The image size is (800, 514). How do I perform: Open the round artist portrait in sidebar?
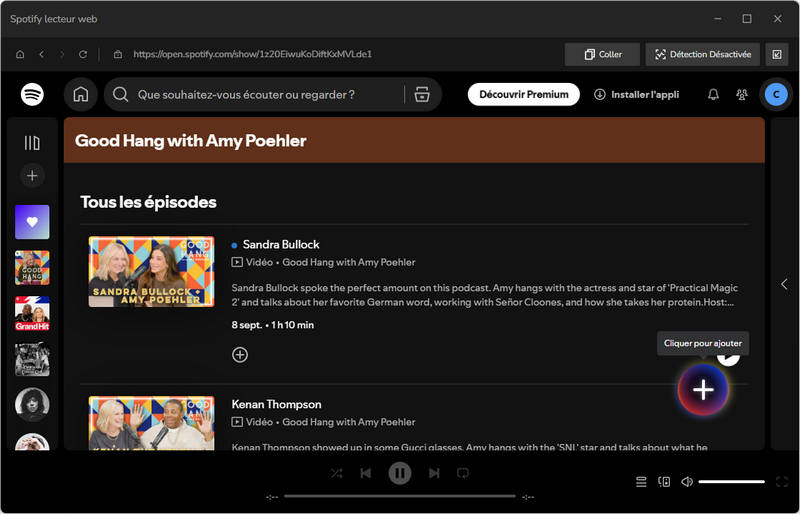(32, 405)
